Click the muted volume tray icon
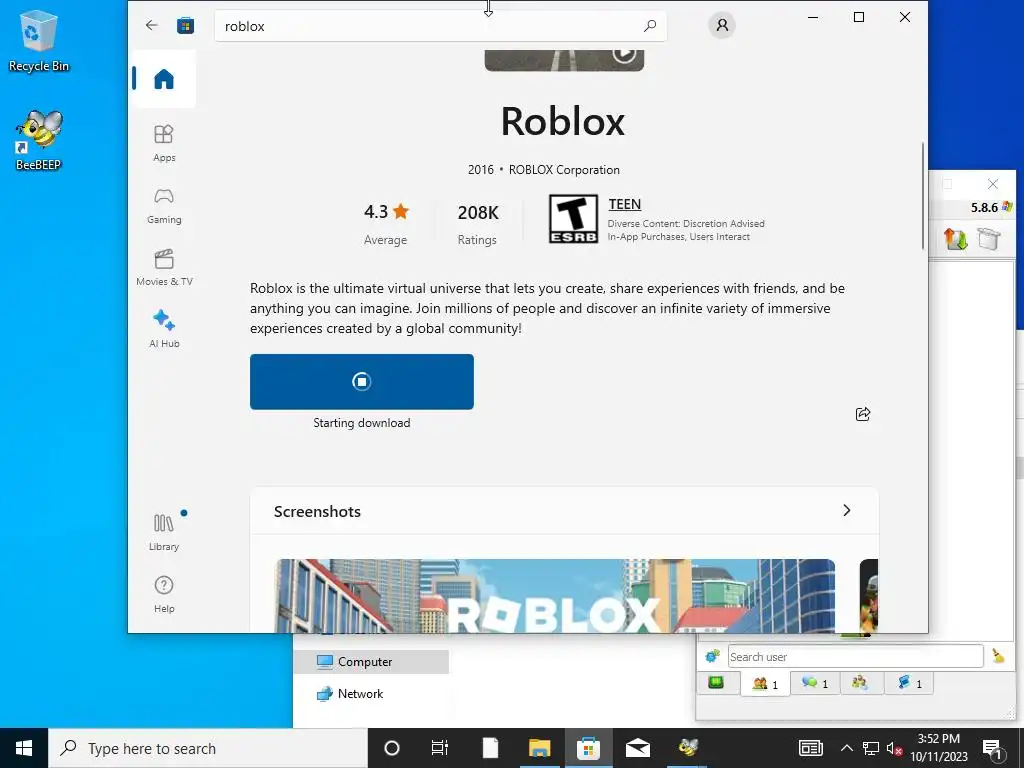The height and width of the screenshot is (768, 1024). pos(894,748)
